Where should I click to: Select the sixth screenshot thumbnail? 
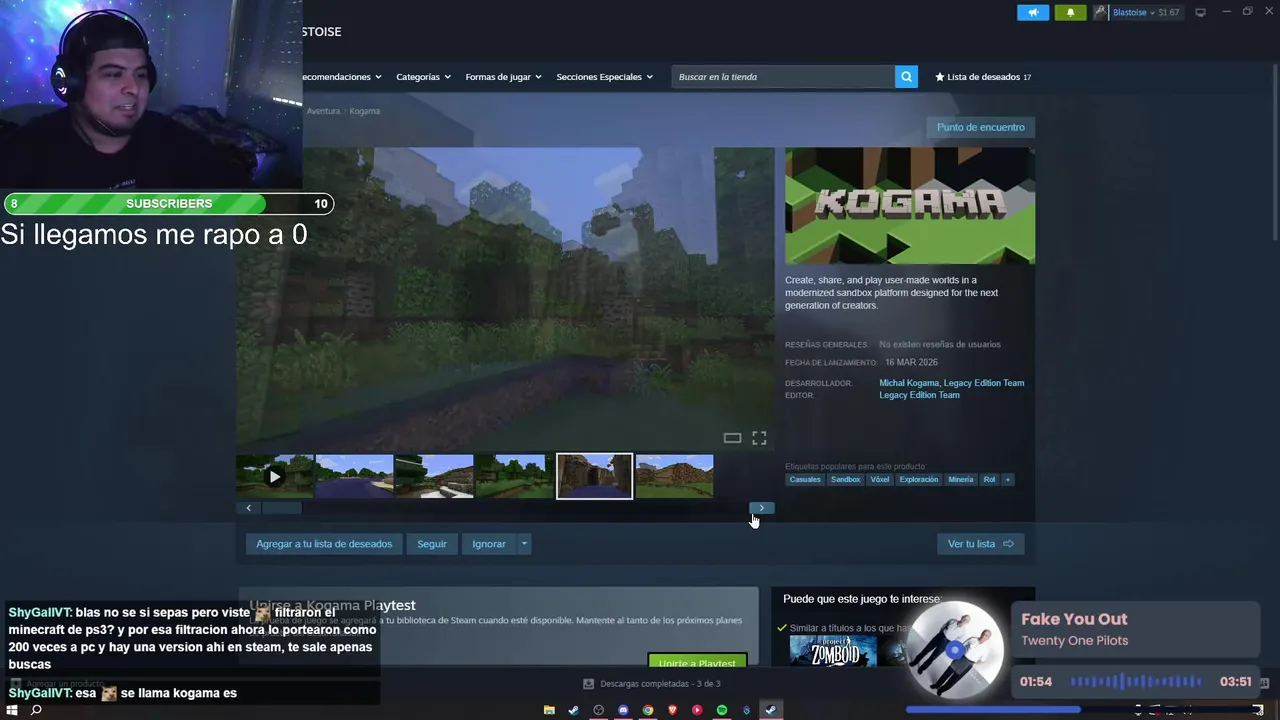pyautogui.click(x=674, y=477)
